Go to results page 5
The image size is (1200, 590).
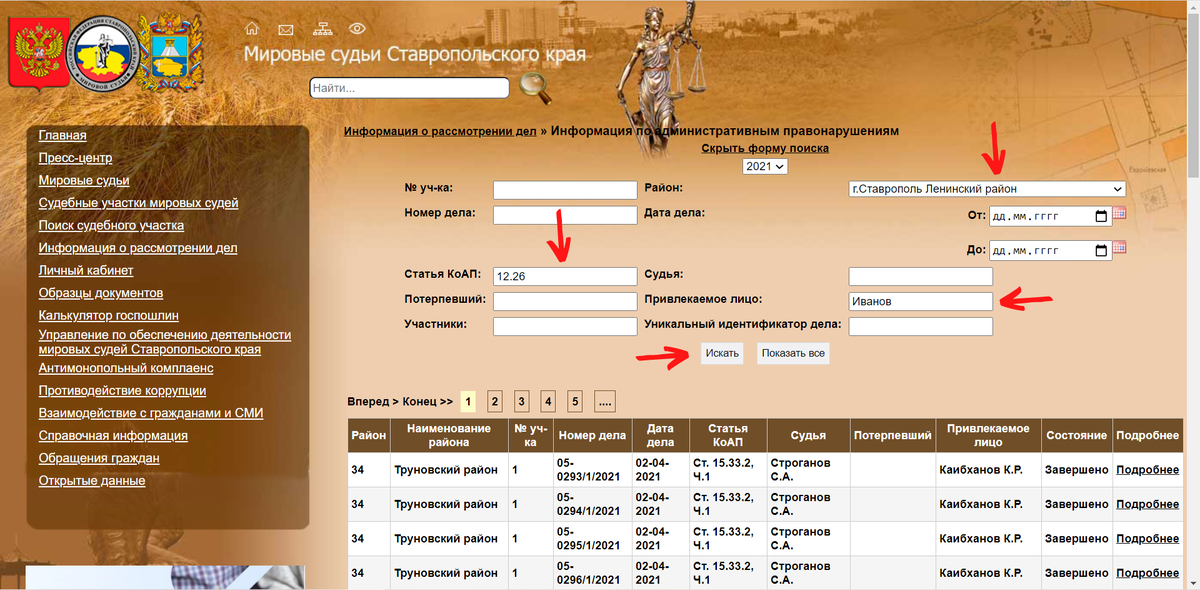575,401
